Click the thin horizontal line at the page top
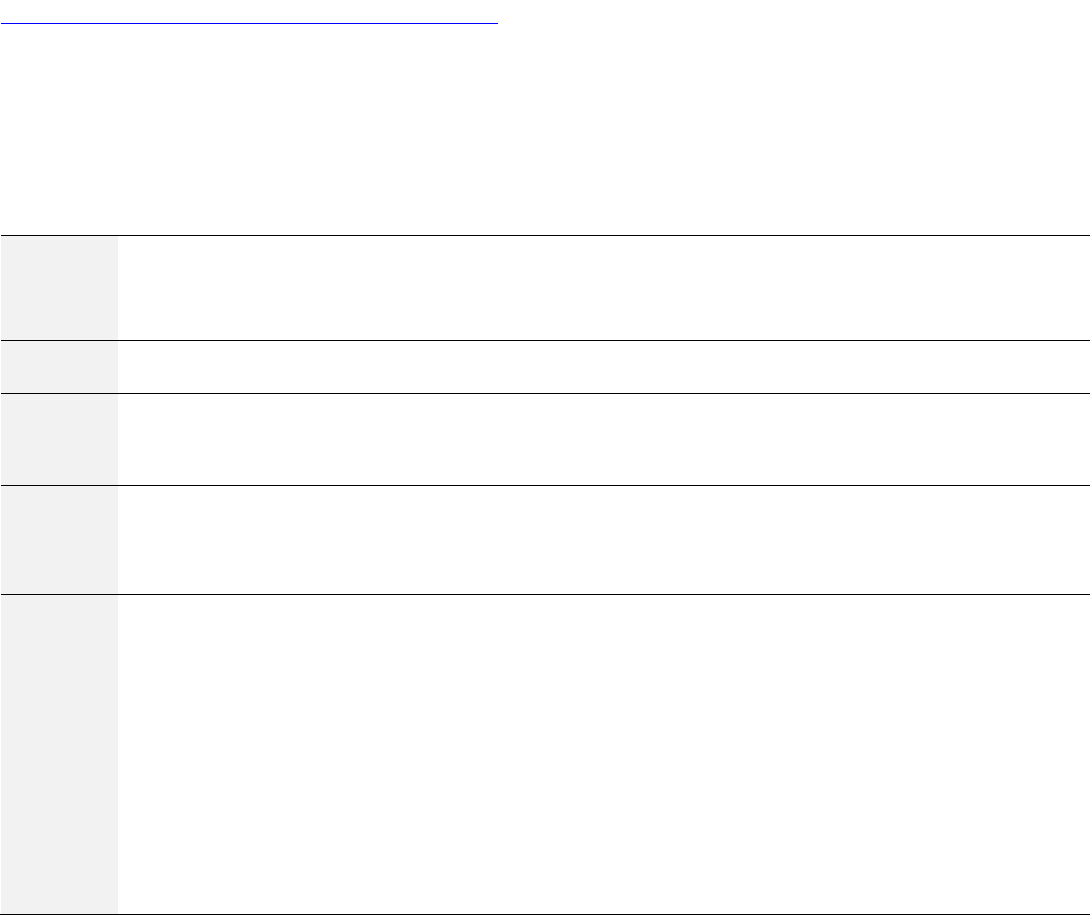This screenshot has width=1090, height=915. (x=248, y=20)
